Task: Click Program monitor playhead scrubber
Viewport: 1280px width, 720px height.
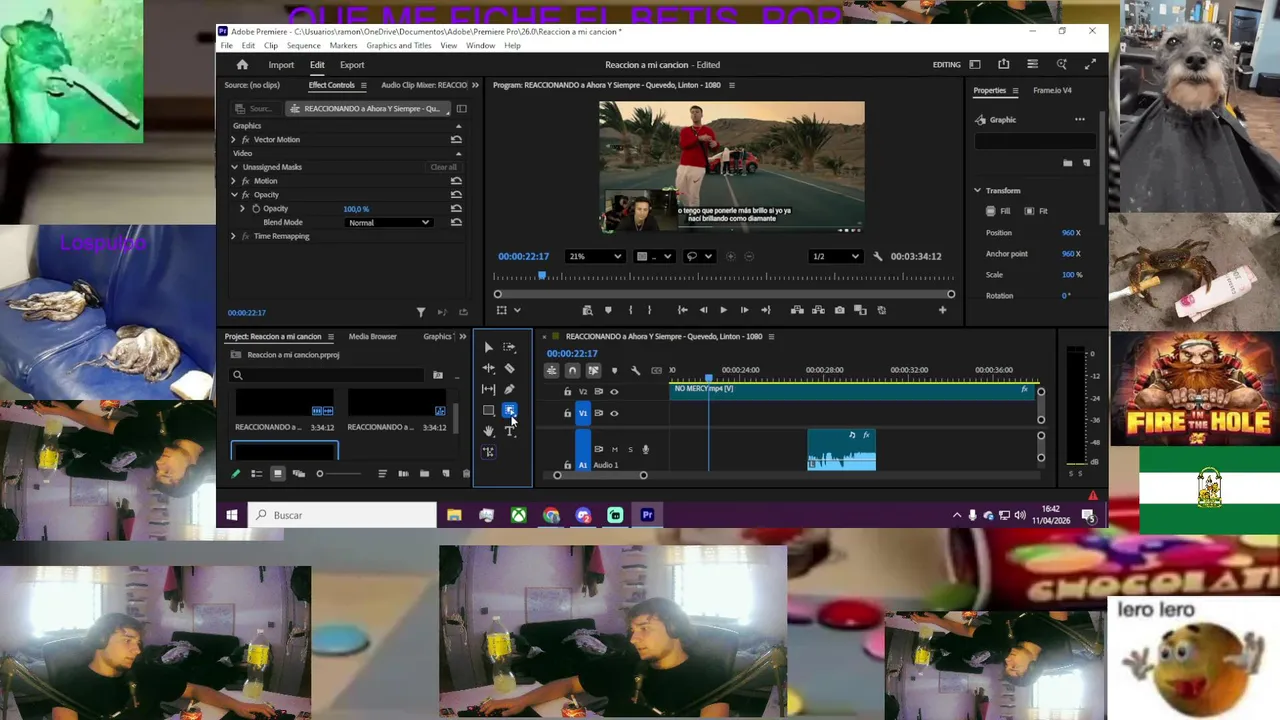Action: click(543, 276)
